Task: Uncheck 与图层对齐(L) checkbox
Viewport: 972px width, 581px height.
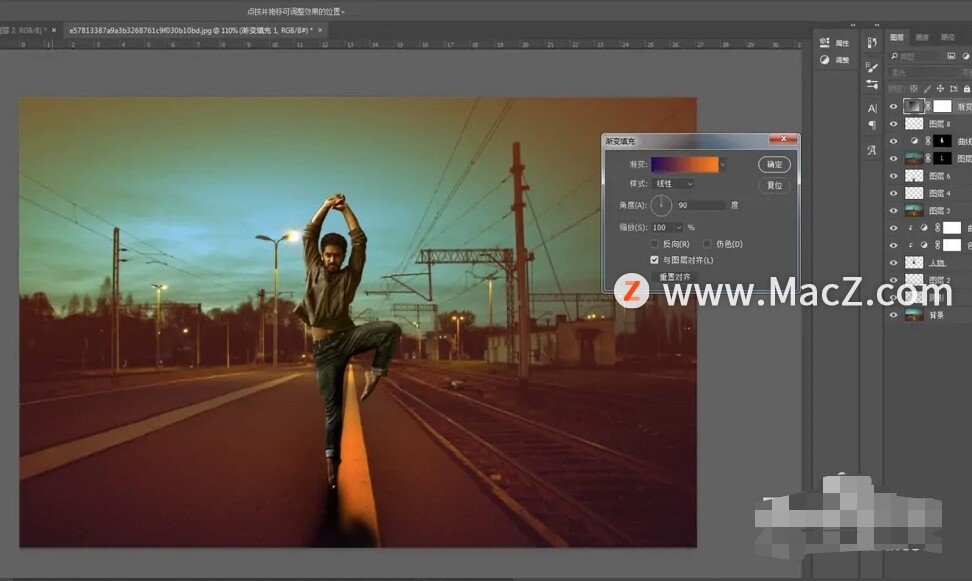Action: (654, 260)
